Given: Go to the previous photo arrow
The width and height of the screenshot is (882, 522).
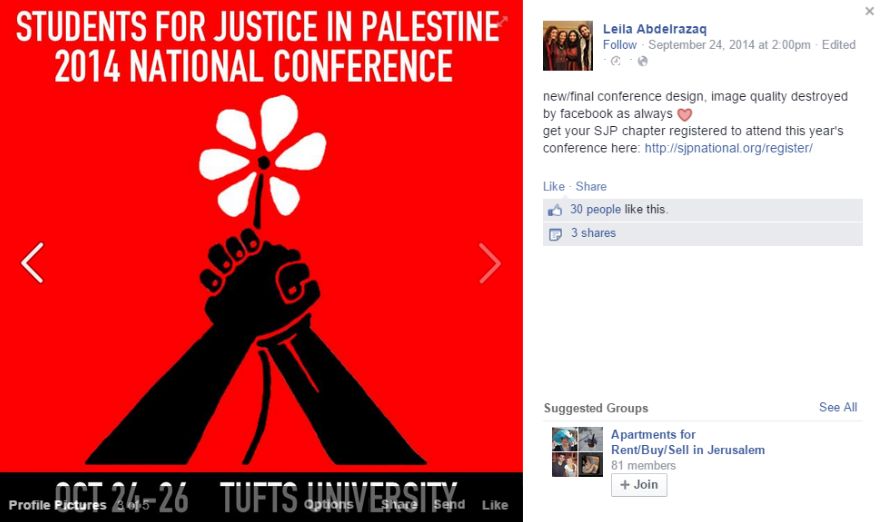Looking at the screenshot, I should point(32,262).
